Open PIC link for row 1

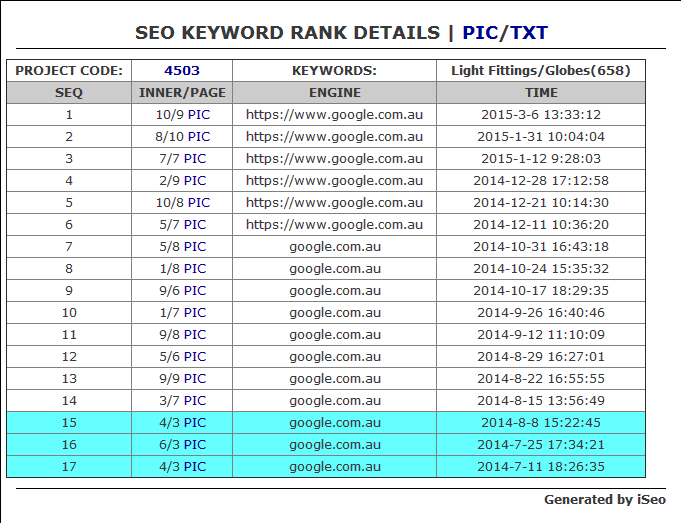click(198, 115)
